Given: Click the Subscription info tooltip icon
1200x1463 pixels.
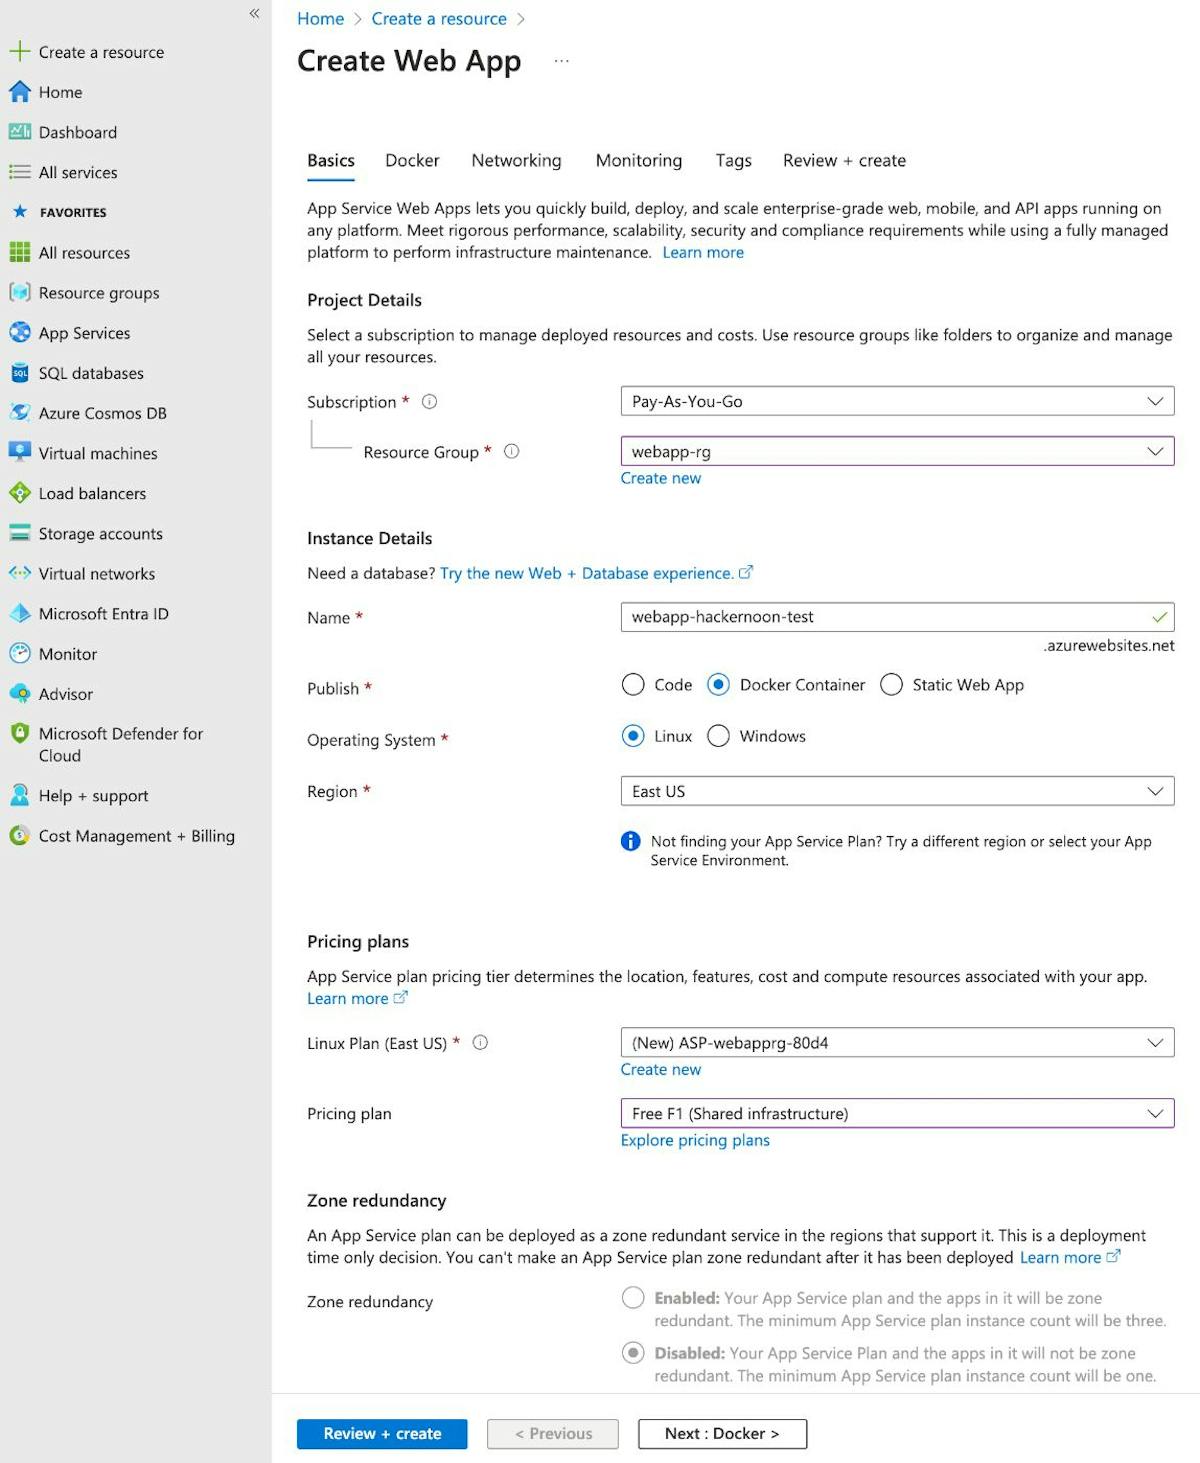Looking at the screenshot, I should click(x=428, y=402).
